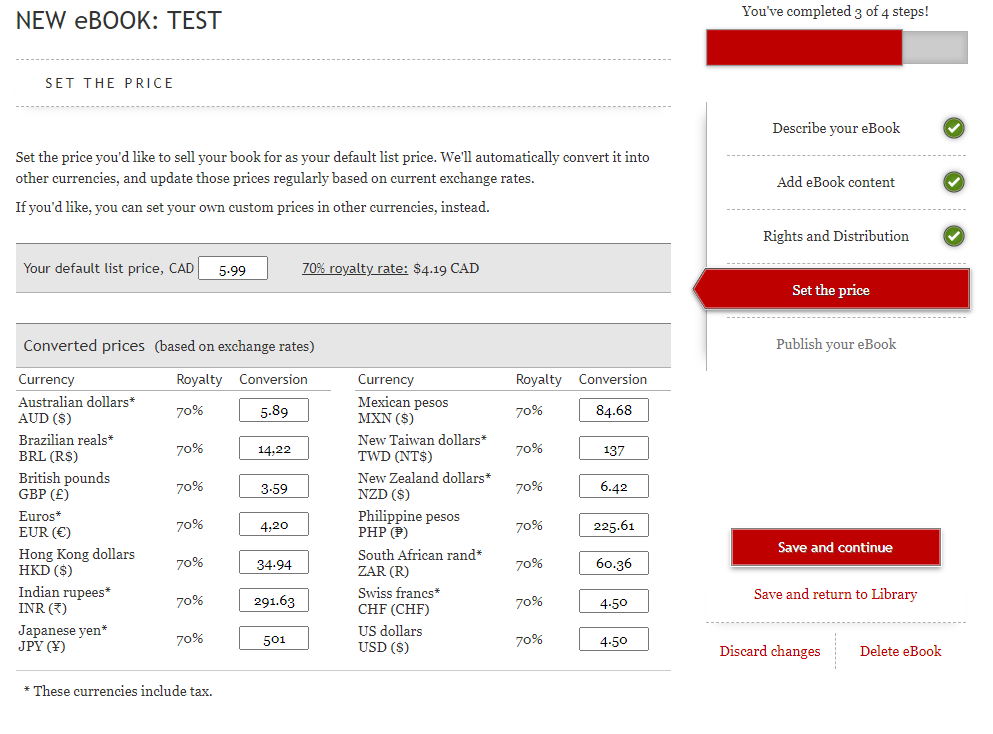The image size is (993, 734).
Task: Go to the Publish your eBook step
Action: click(835, 344)
